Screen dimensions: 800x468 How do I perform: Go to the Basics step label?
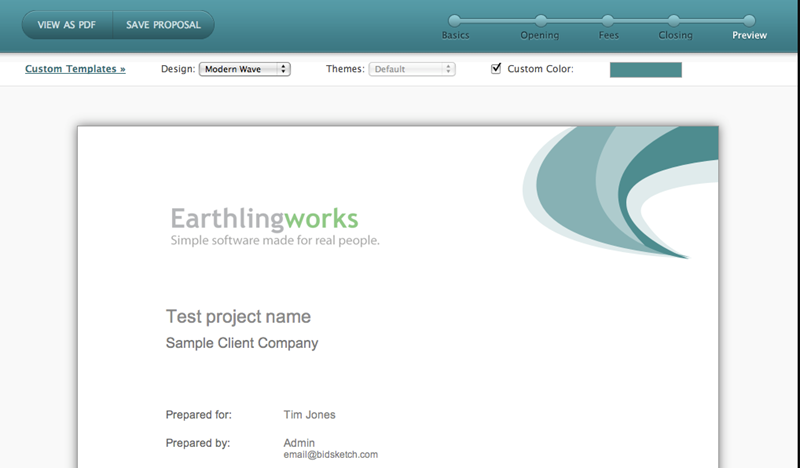[455, 36]
